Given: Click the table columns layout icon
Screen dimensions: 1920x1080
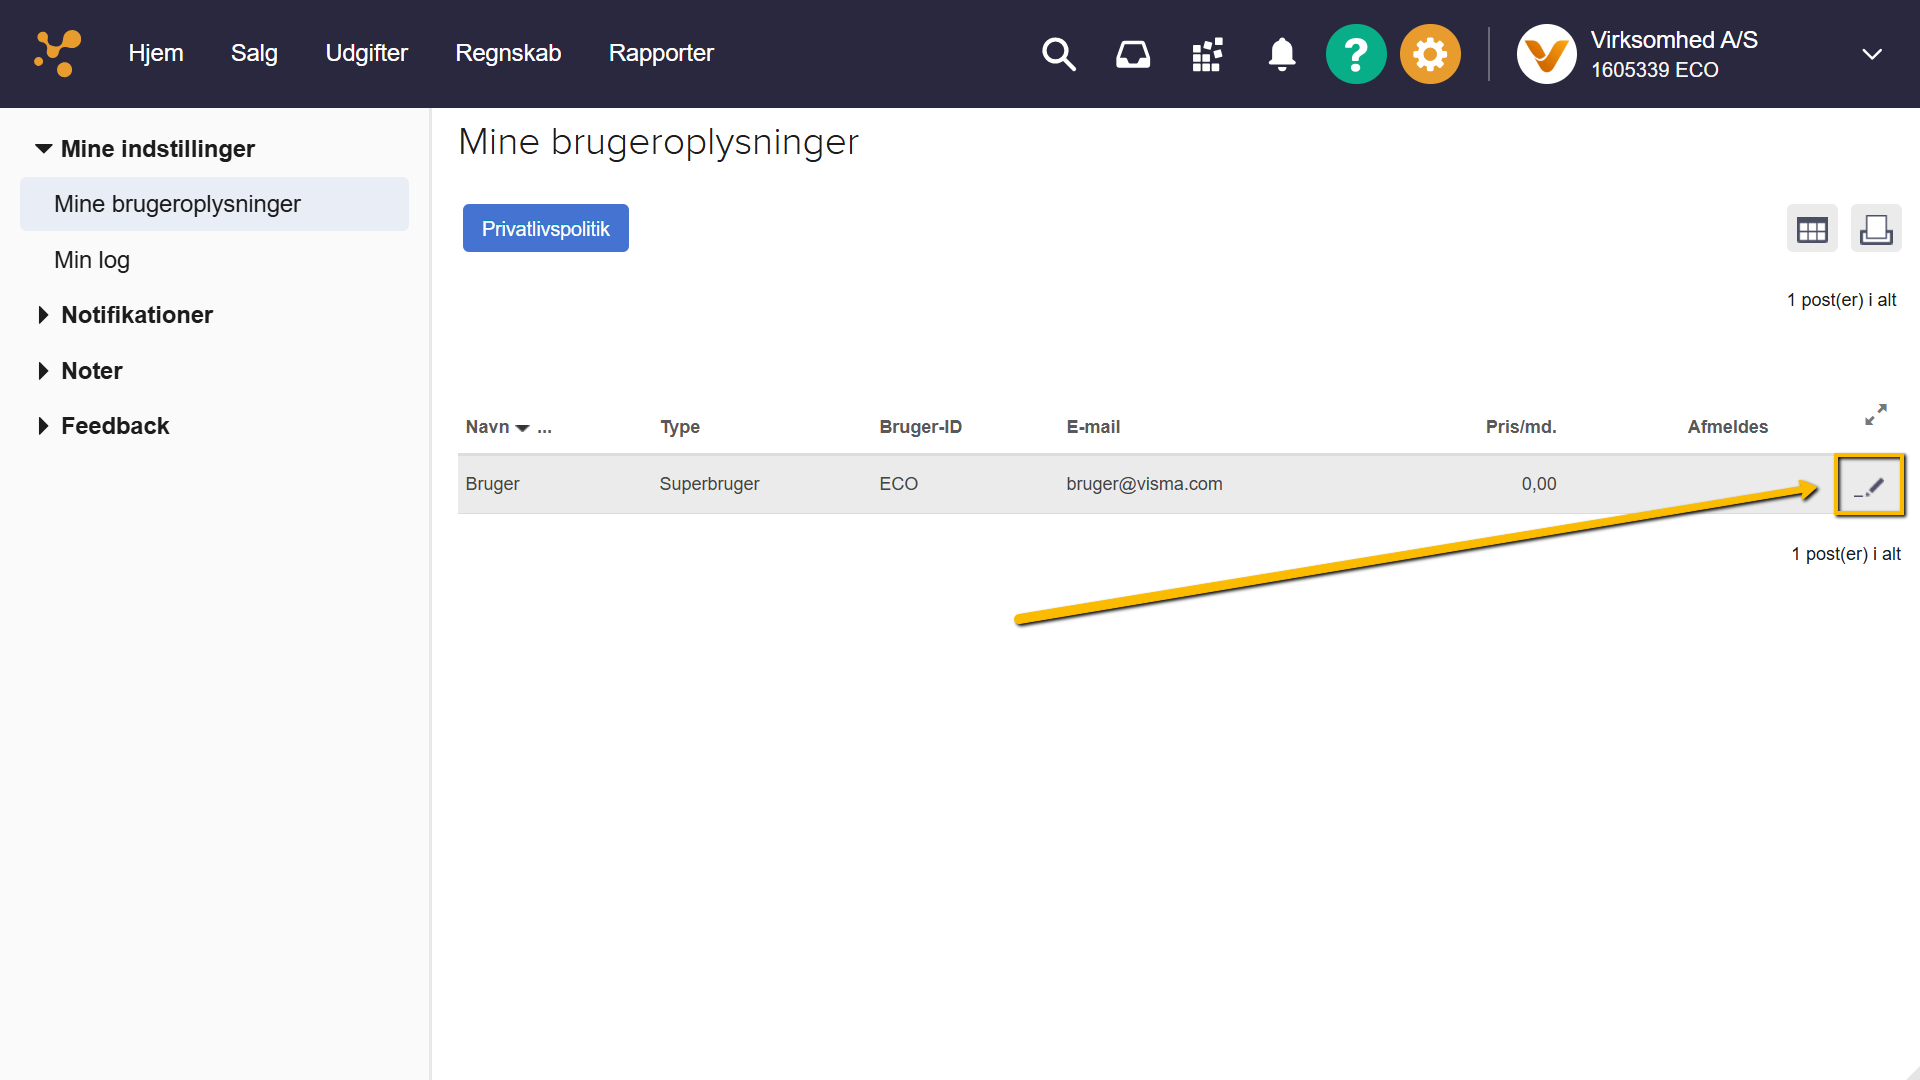Looking at the screenshot, I should (x=1811, y=230).
